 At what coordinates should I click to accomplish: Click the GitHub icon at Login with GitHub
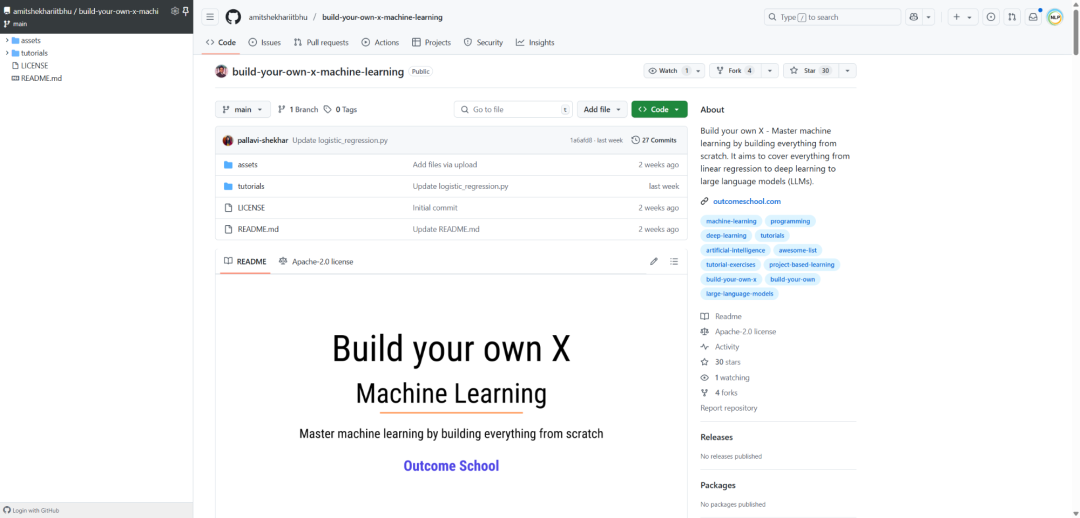[7, 510]
